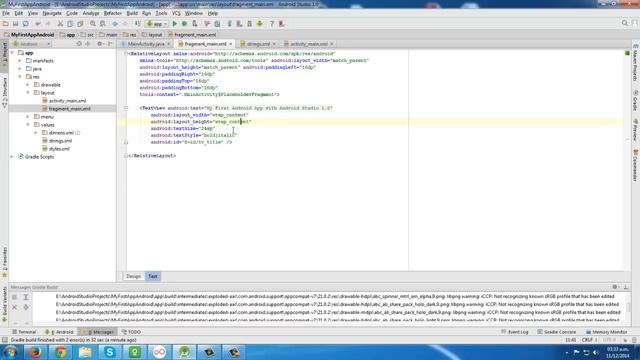
Task: Click the red X icon in Messages panel
Action: 14,307
